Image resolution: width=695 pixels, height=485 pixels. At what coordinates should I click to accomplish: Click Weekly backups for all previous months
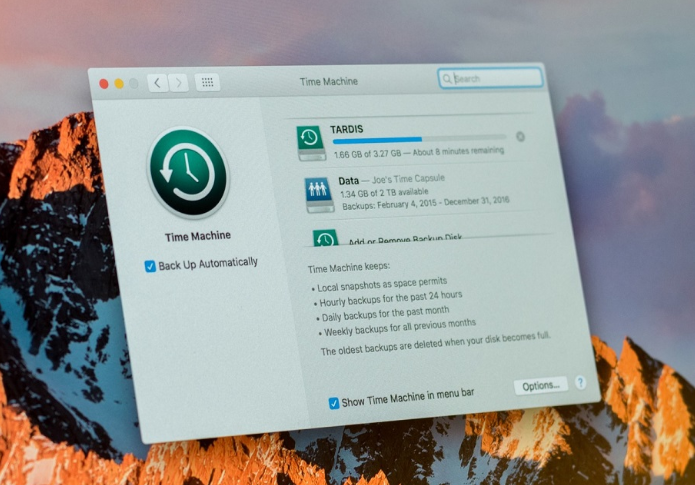(x=400, y=328)
